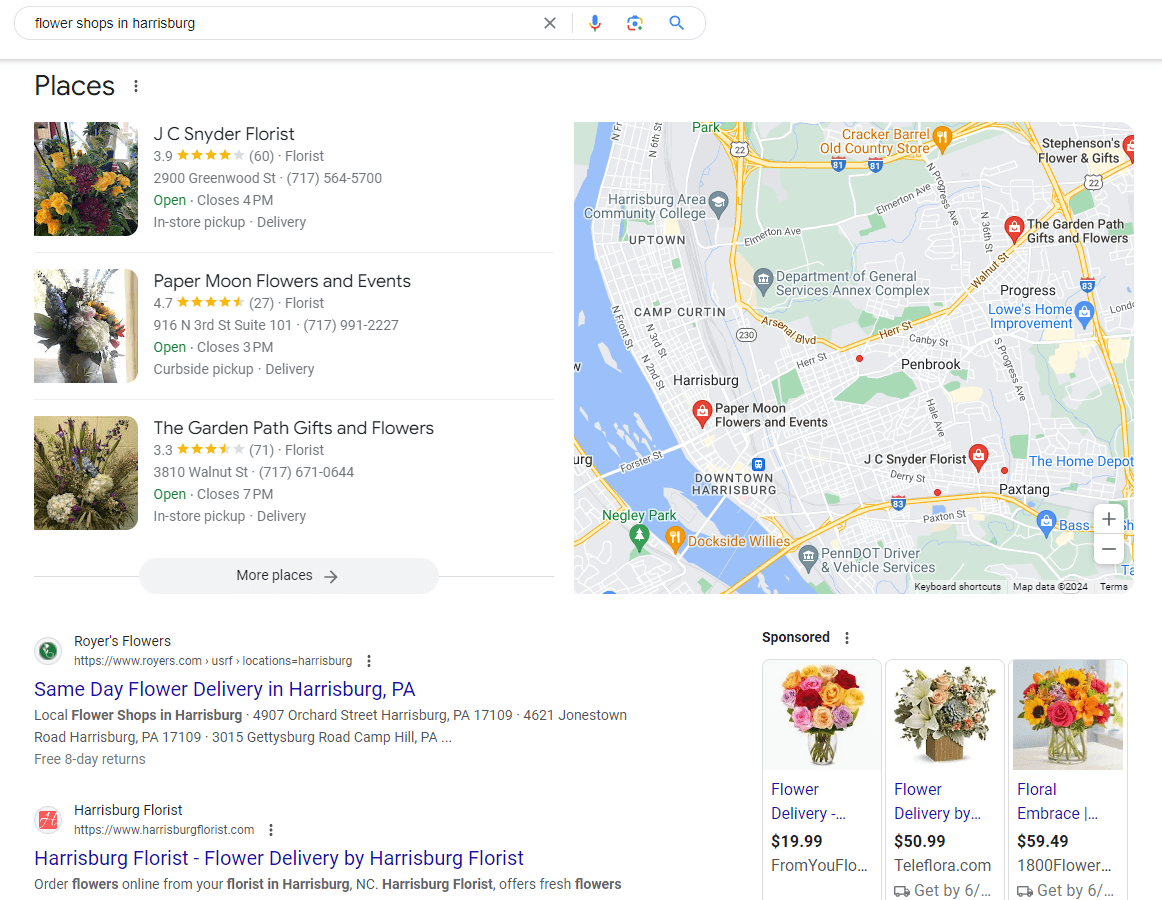Click inside the search query field
Viewport: 1162px width, 900px height.
pyautogui.click(x=282, y=23)
